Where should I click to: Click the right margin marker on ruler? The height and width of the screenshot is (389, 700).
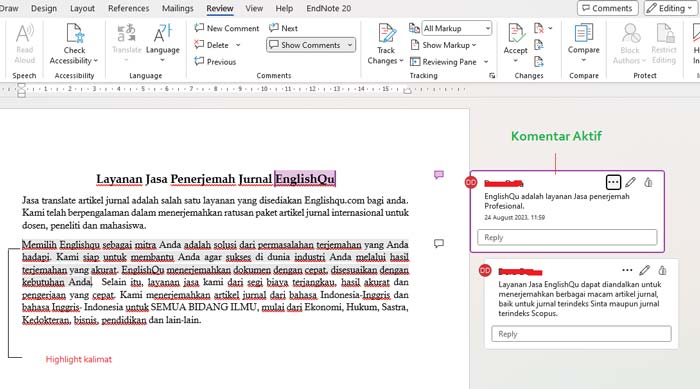click(407, 91)
